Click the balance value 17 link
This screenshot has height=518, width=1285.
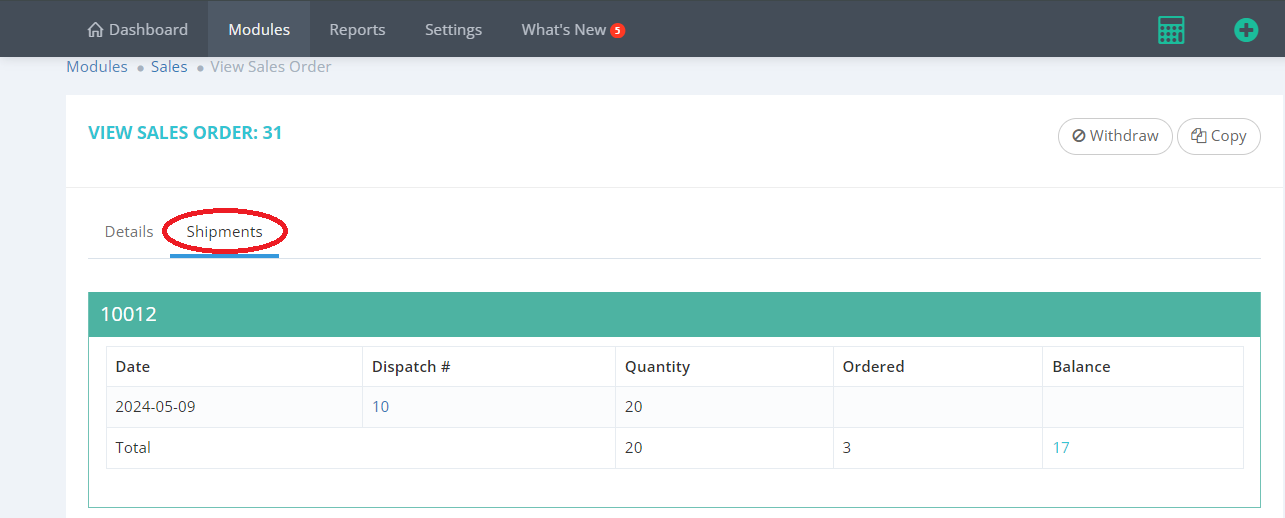click(x=1061, y=448)
